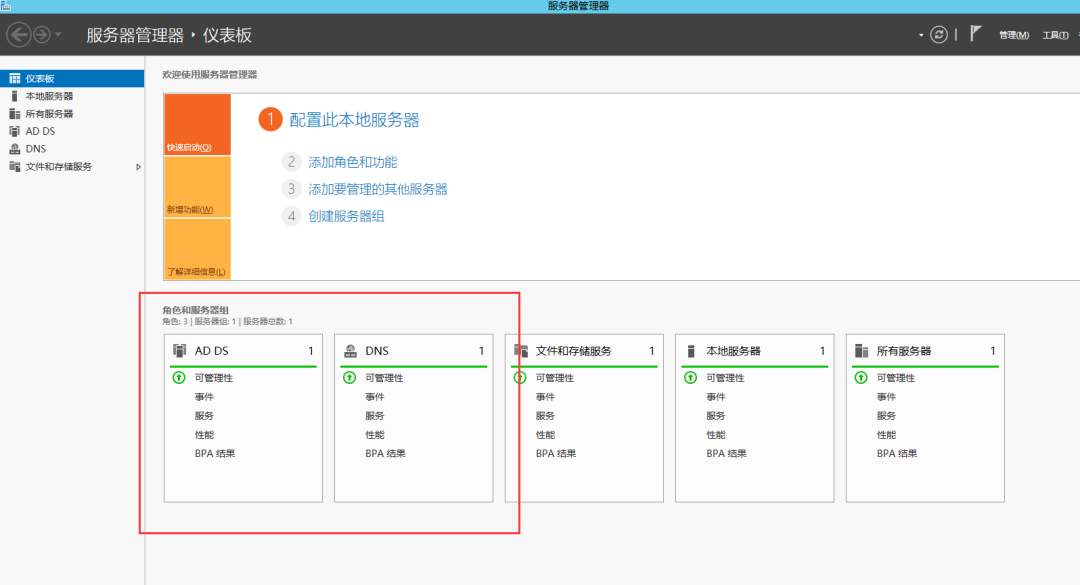Select 仪表板 in the sidebar
Viewport: 1080px width, 585px height.
pos(72,79)
